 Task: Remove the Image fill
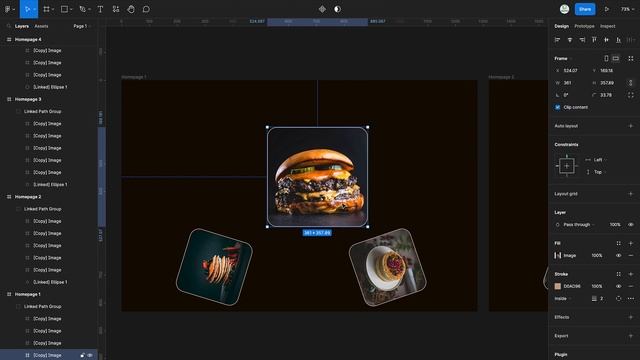(x=631, y=256)
